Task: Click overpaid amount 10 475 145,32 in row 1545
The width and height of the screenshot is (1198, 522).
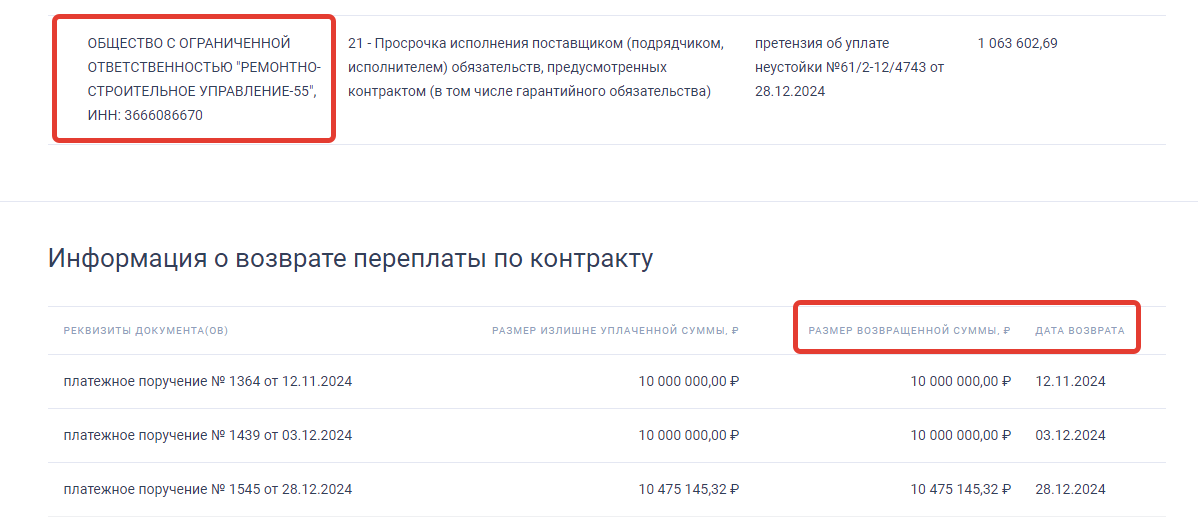Action: [688, 490]
